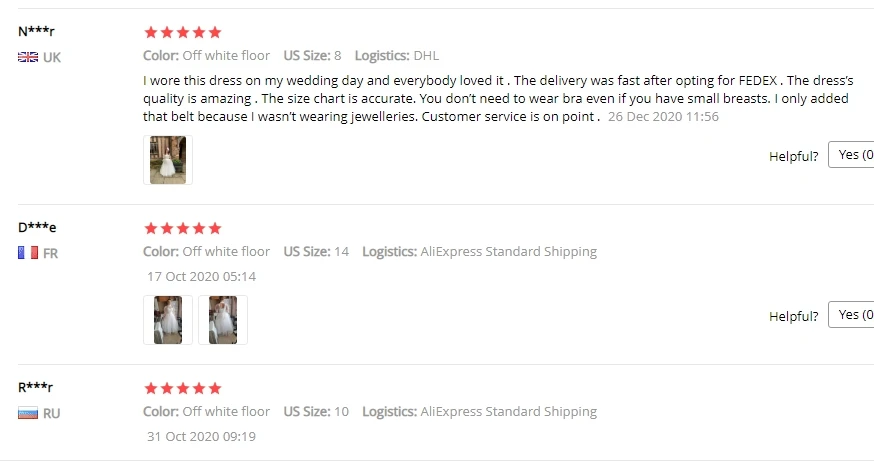The height and width of the screenshot is (462, 874).
Task: Click the star rating on R***r's review
Action: [x=183, y=389]
